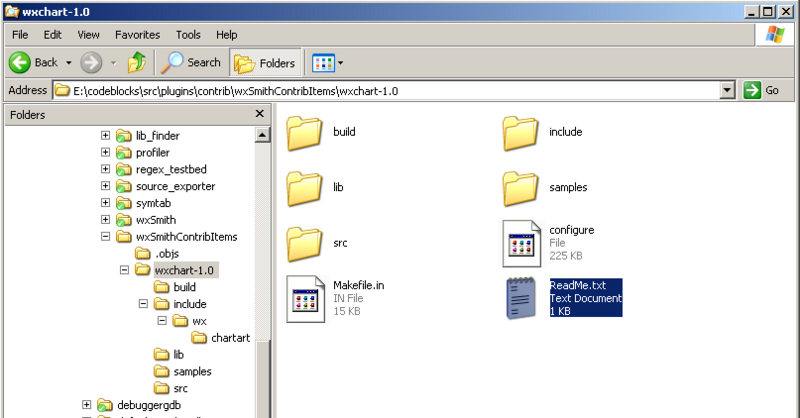The width and height of the screenshot is (800, 418).
Task: Click the Go button
Action: point(761,91)
